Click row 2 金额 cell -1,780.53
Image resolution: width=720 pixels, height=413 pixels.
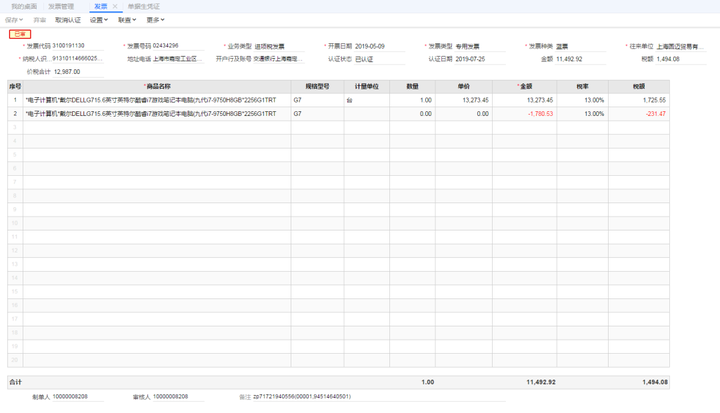click(x=524, y=114)
